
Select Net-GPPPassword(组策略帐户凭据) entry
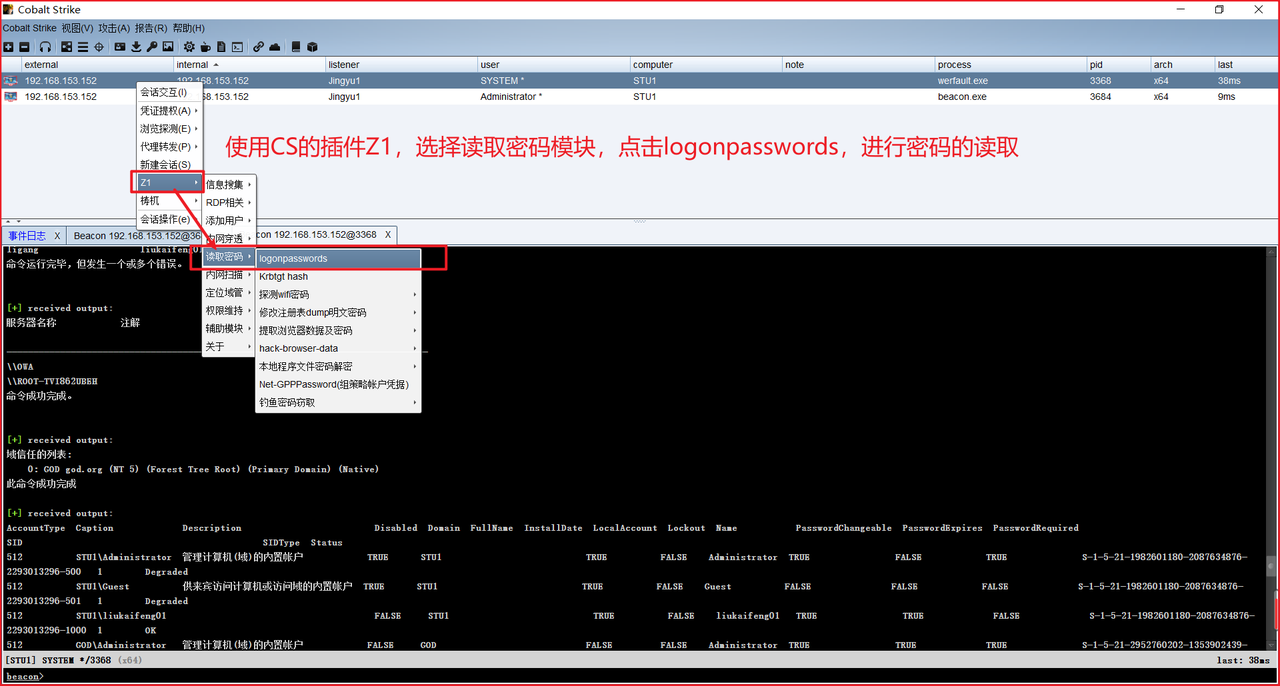(x=338, y=384)
